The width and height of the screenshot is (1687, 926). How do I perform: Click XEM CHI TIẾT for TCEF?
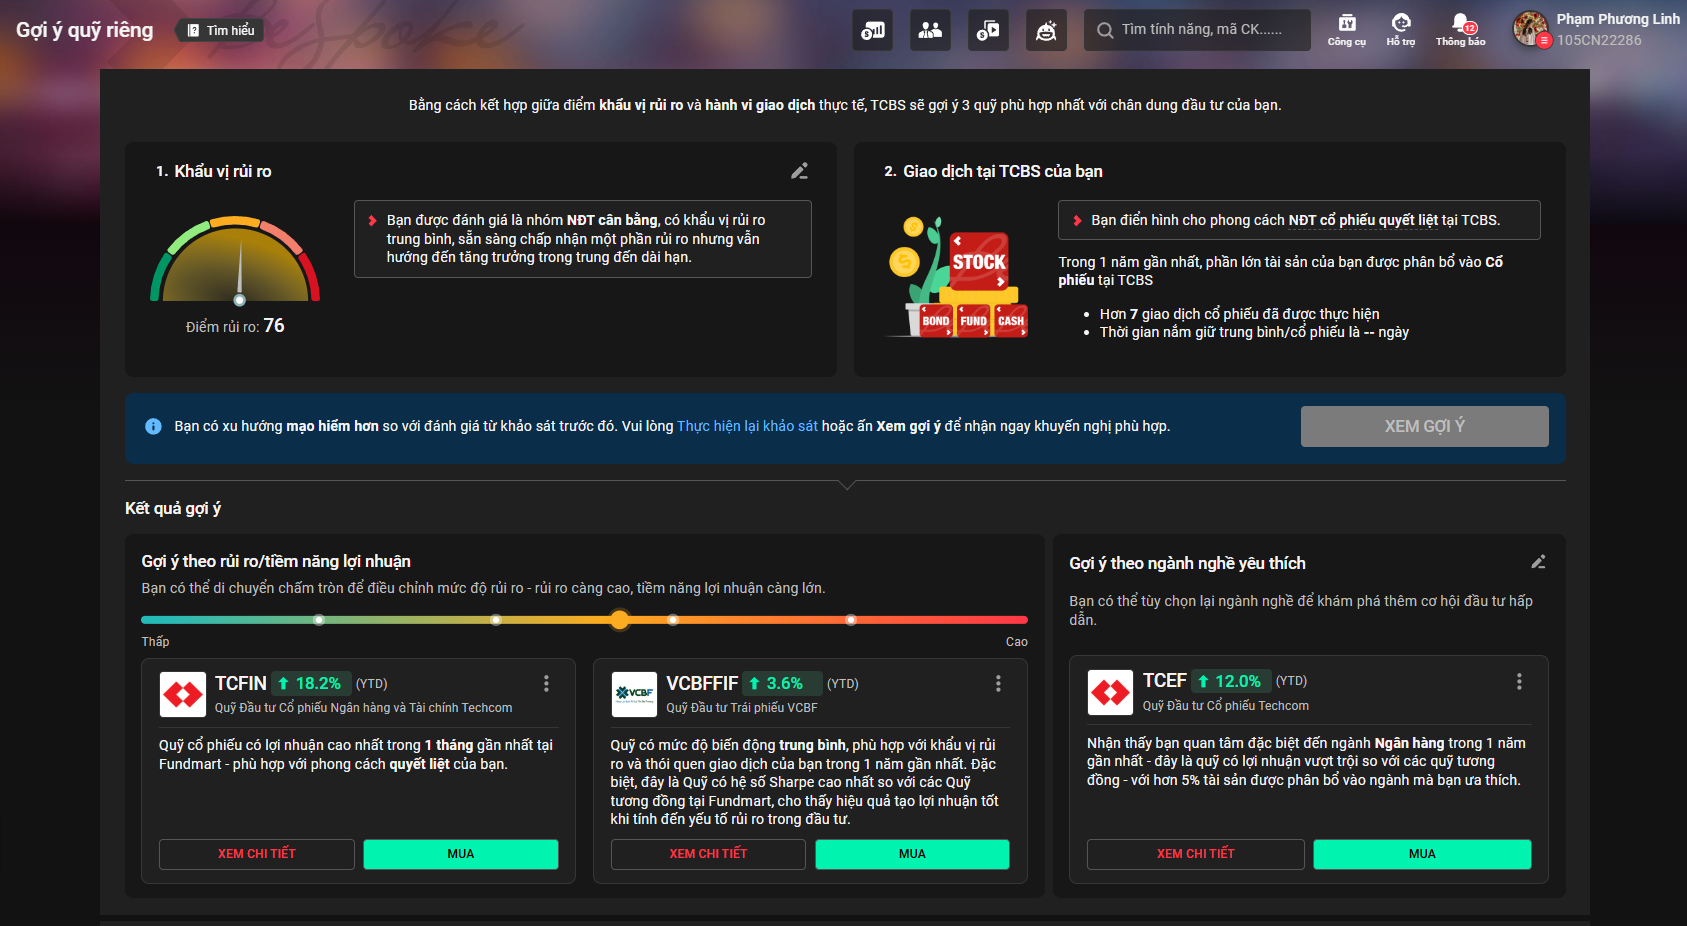tap(1196, 854)
